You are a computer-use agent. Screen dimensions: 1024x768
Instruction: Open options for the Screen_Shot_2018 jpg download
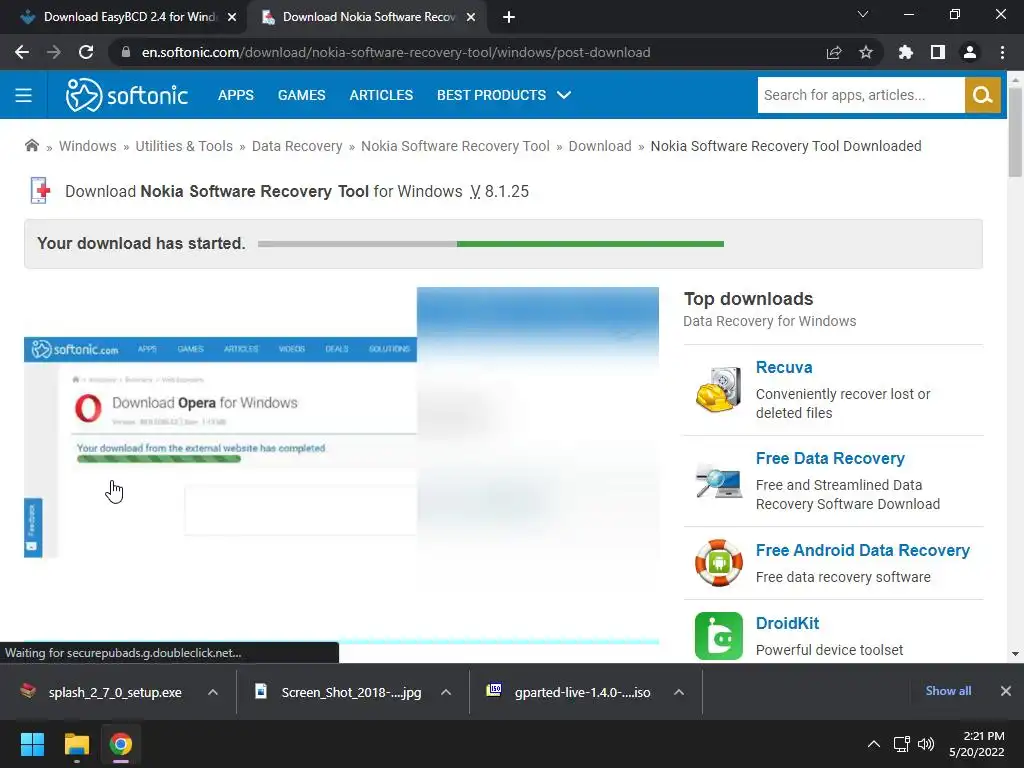point(446,692)
